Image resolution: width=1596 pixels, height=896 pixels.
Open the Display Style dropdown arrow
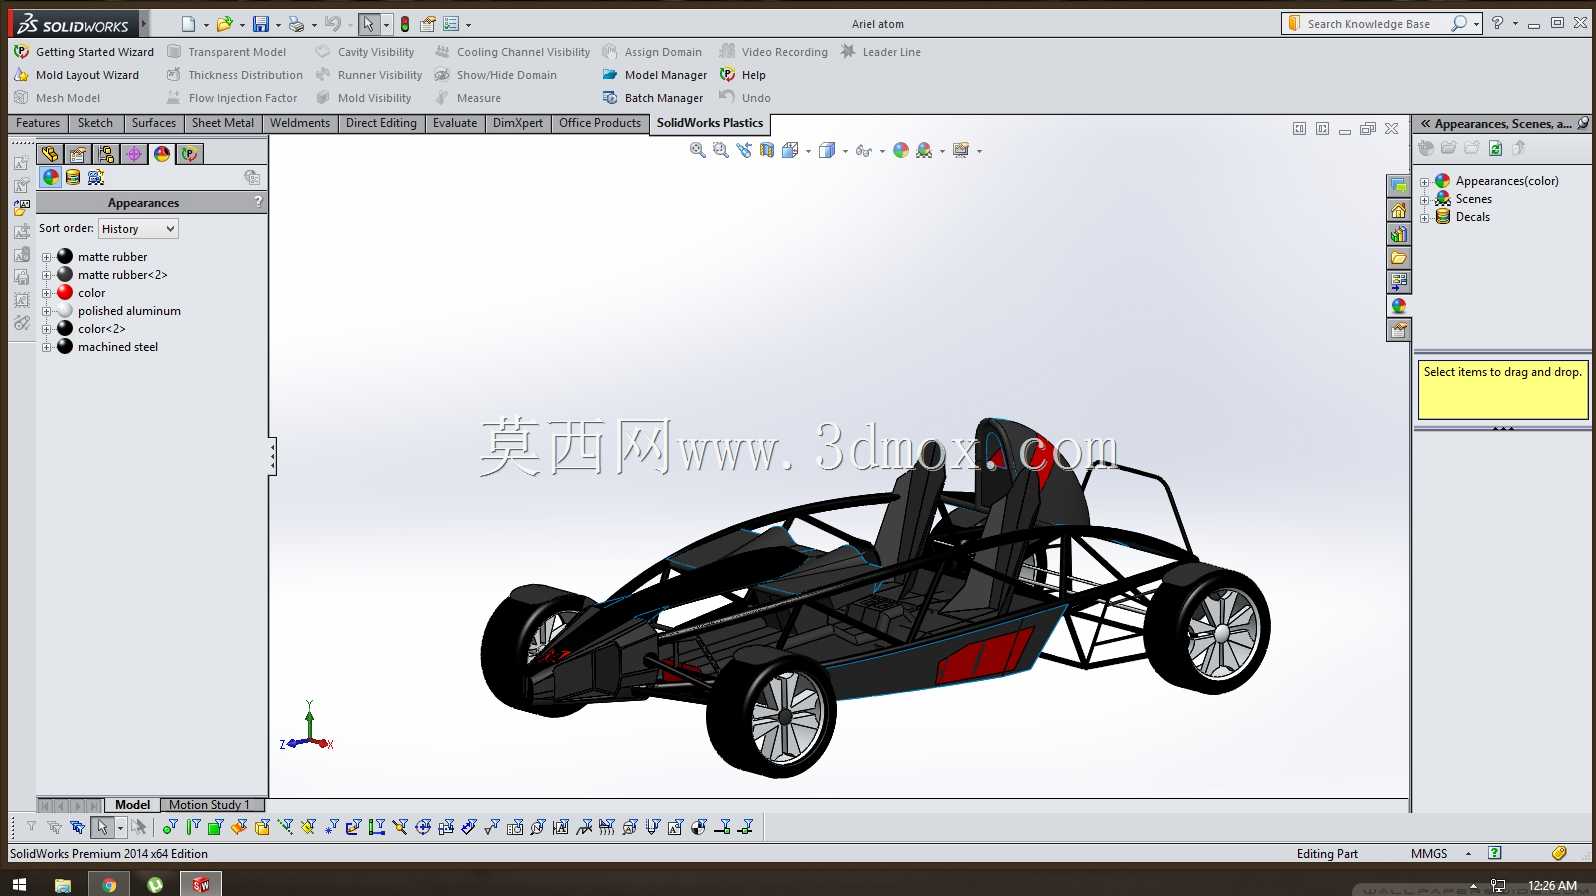[x=845, y=151]
